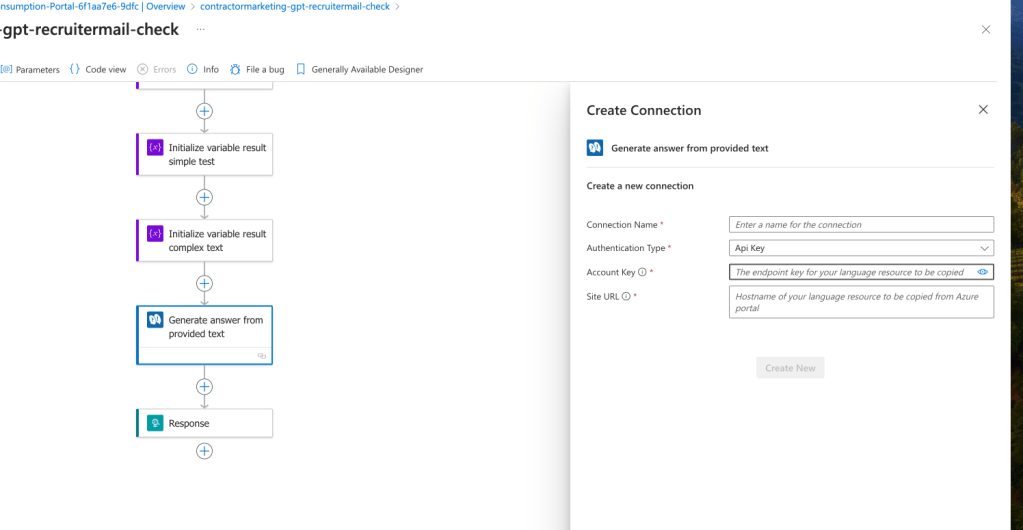1023x530 pixels.
Task: Focus the Account Key field
Action: 861,272
